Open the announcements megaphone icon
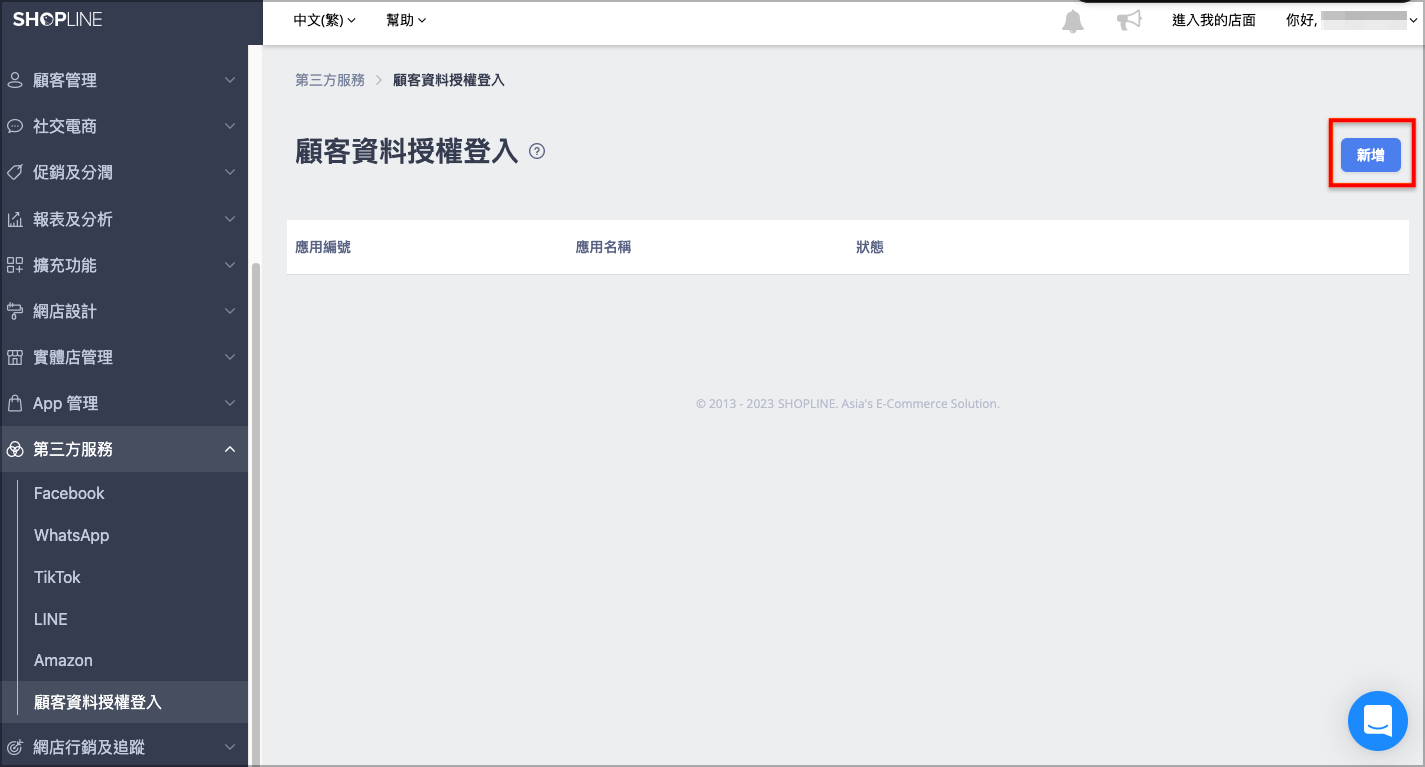The image size is (1425, 767). click(x=1129, y=21)
